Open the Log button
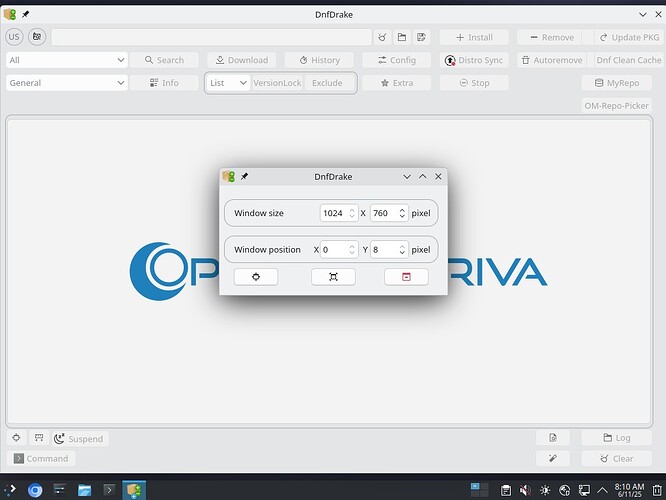 617,438
